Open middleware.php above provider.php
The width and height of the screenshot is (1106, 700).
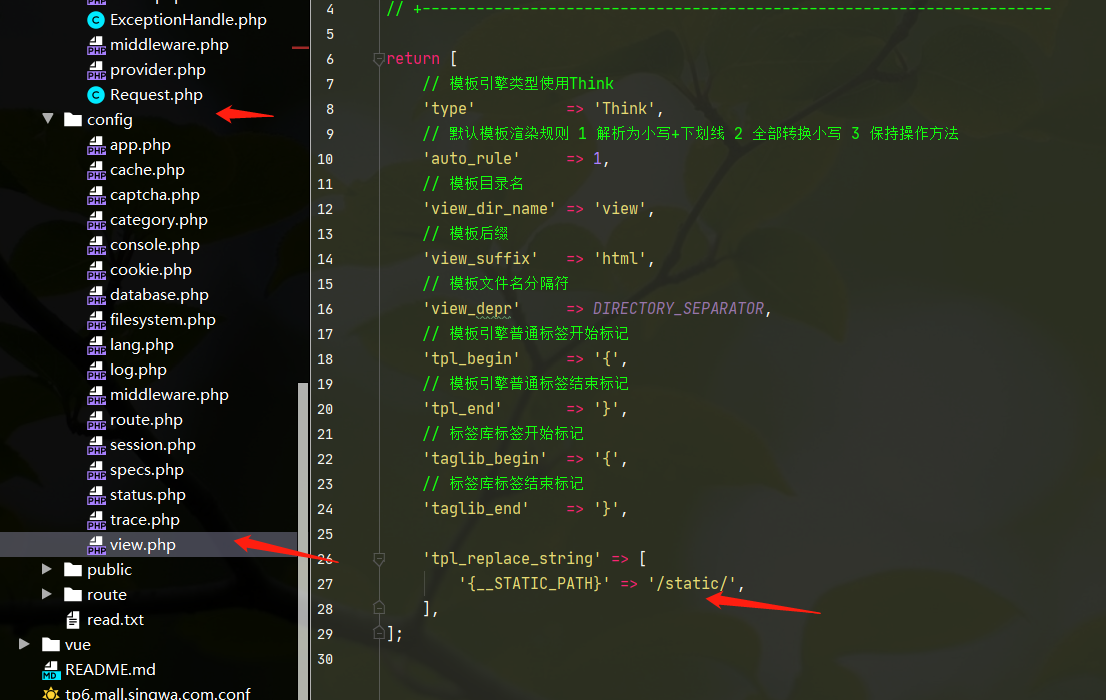[169, 44]
